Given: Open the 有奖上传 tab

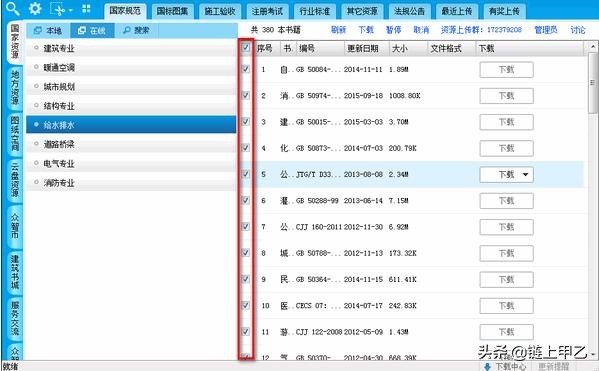Looking at the screenshot, I should pos(504,11).
